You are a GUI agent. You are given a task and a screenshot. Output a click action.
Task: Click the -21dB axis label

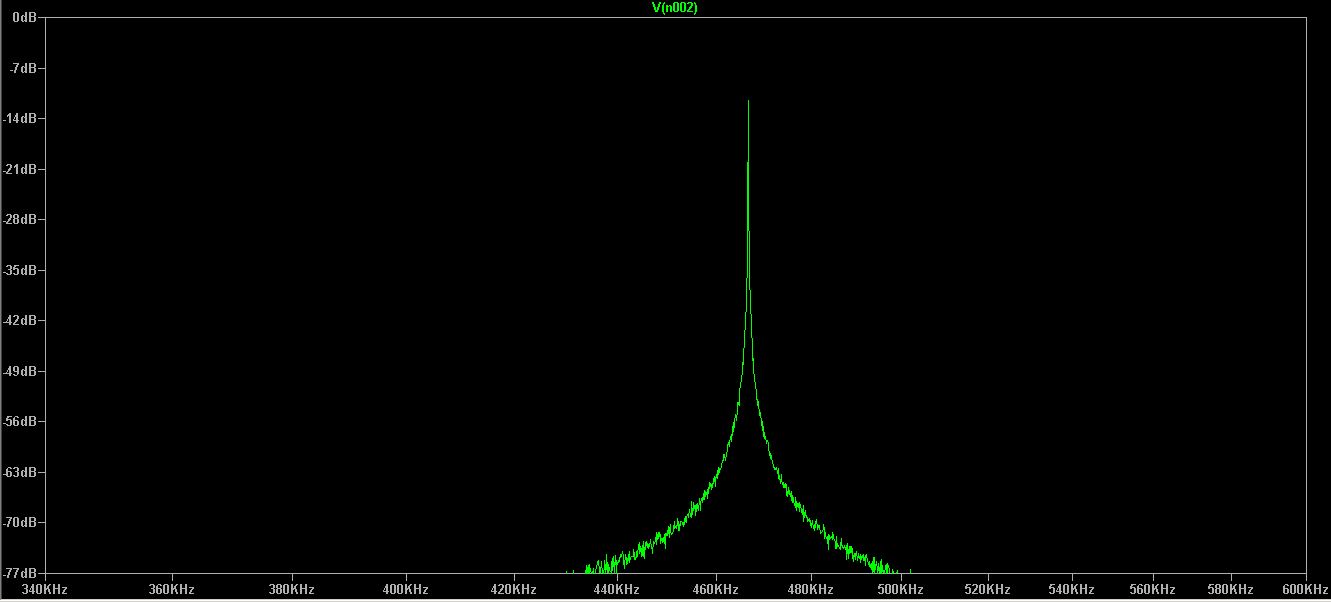click(21, 169)
